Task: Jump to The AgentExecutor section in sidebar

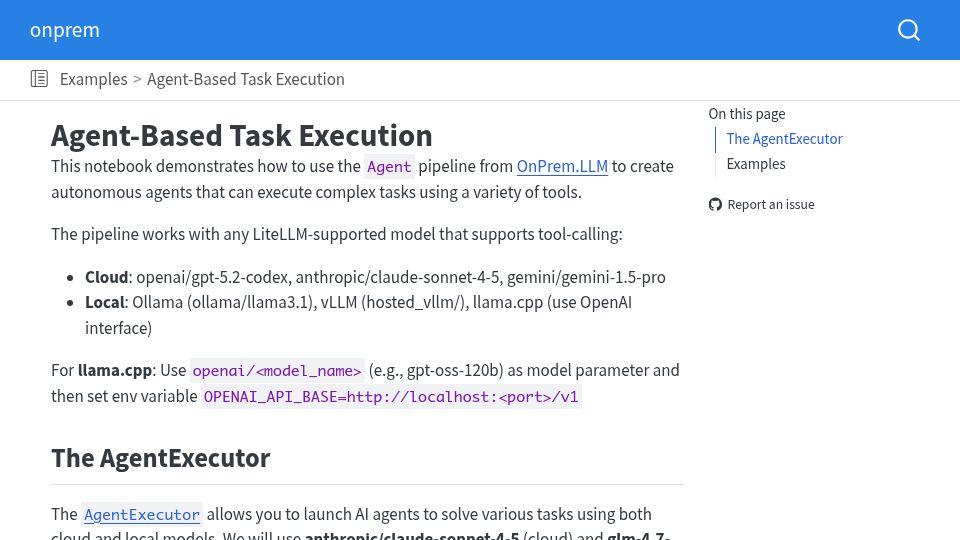Action: coord(784,139)
